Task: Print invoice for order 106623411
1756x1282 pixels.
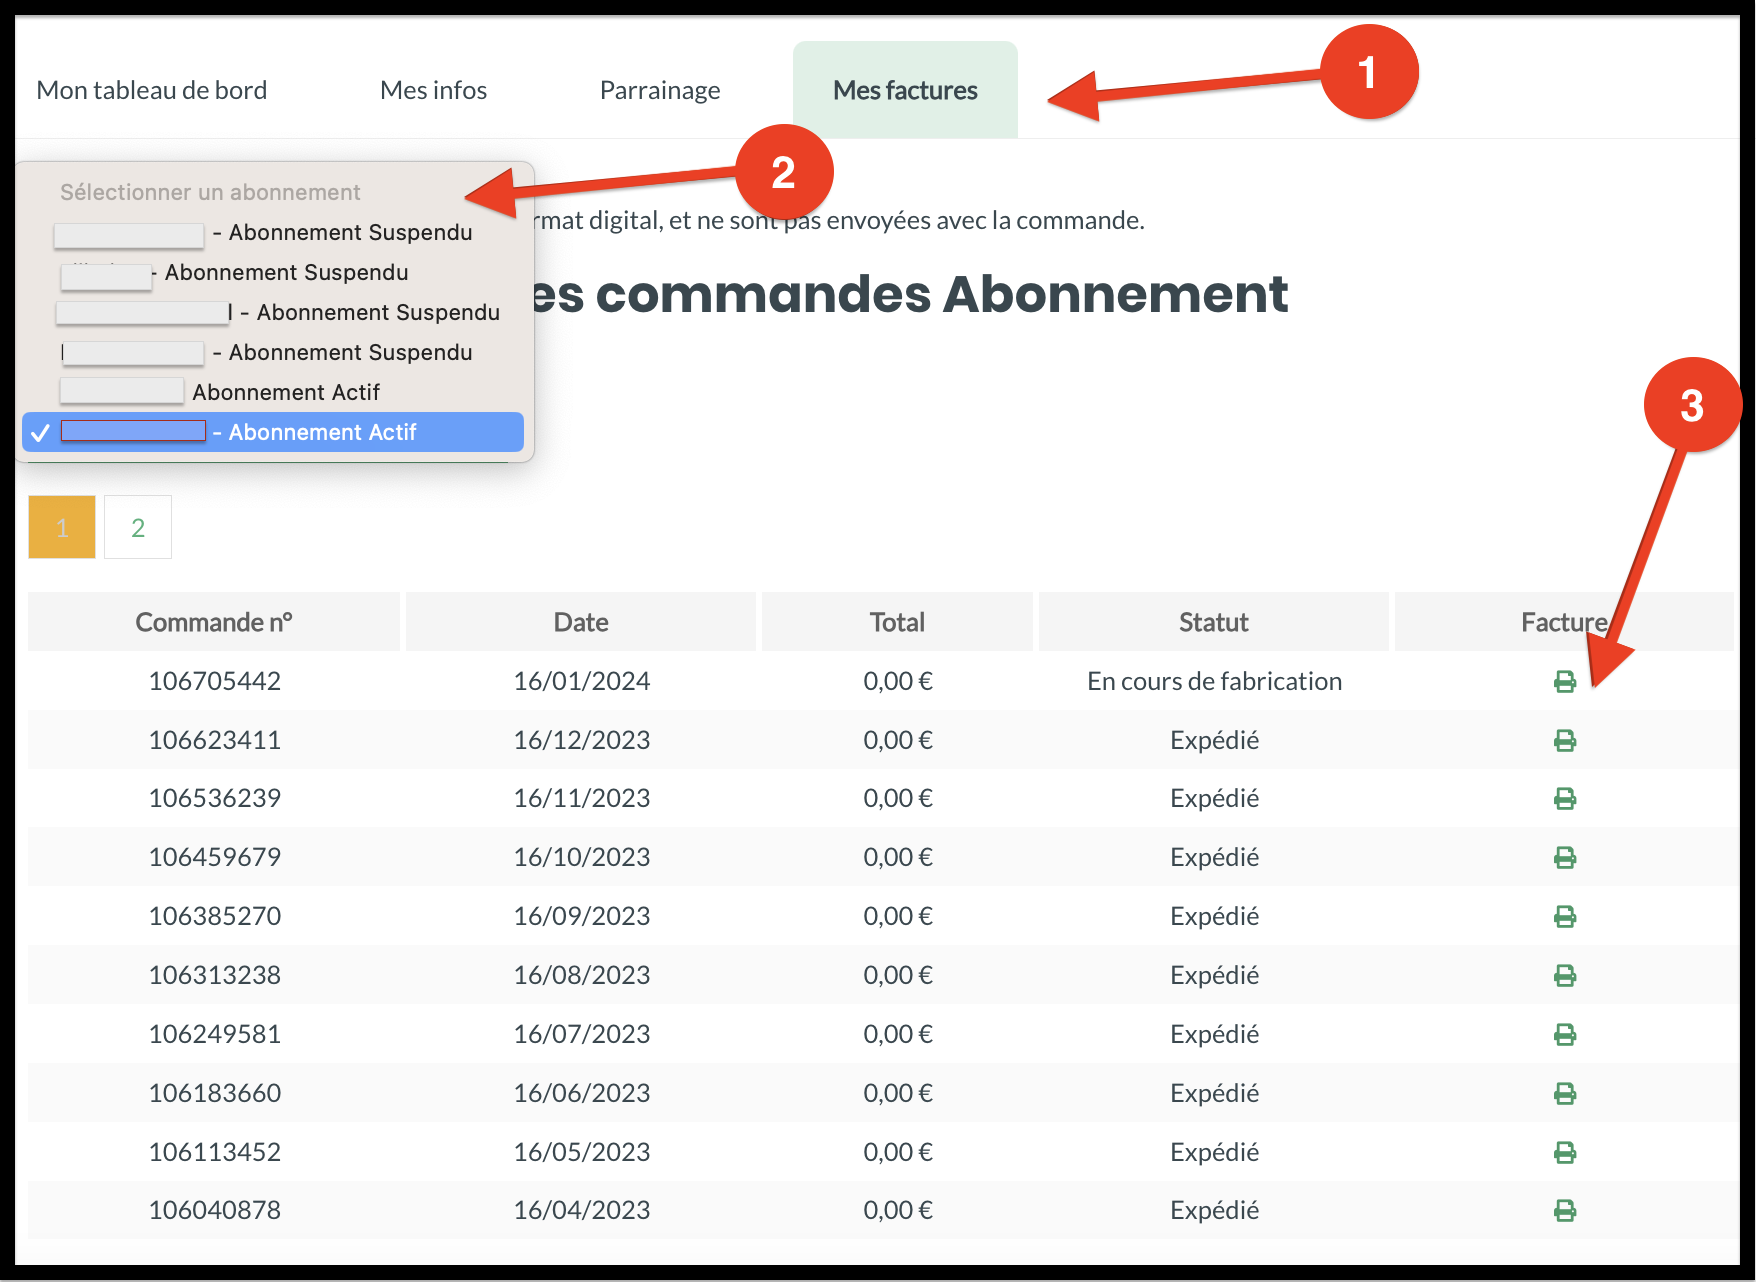Action: tap(1565, 741)
